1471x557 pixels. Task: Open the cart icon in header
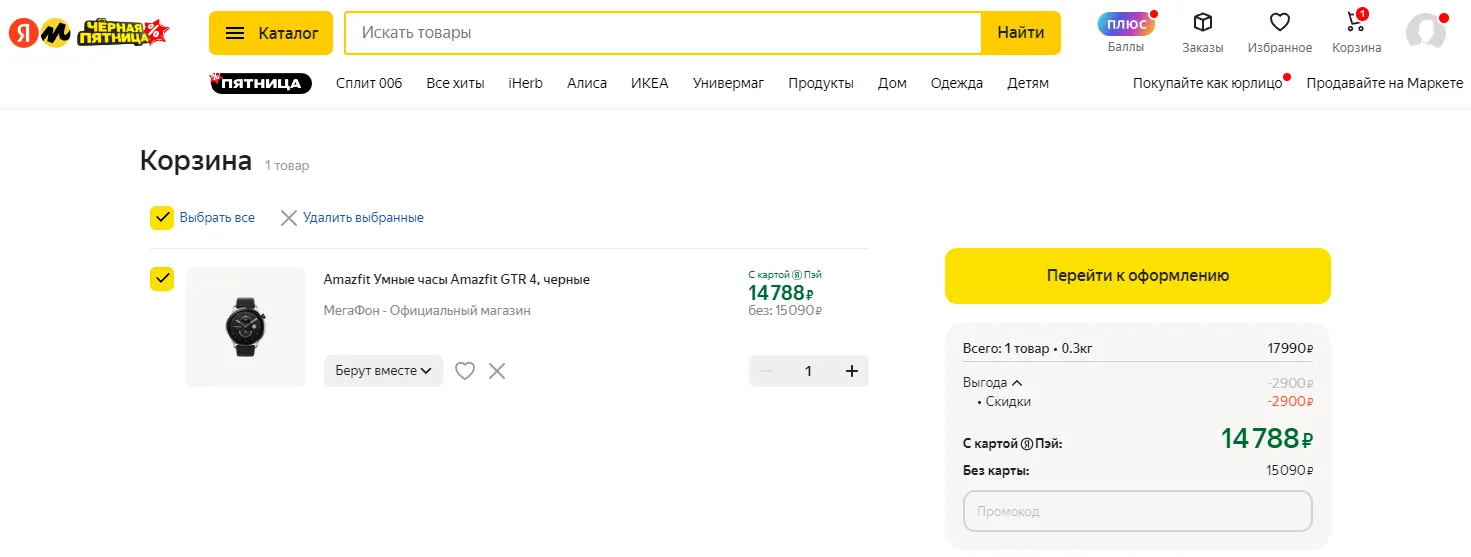click(x=1356, y=23)
